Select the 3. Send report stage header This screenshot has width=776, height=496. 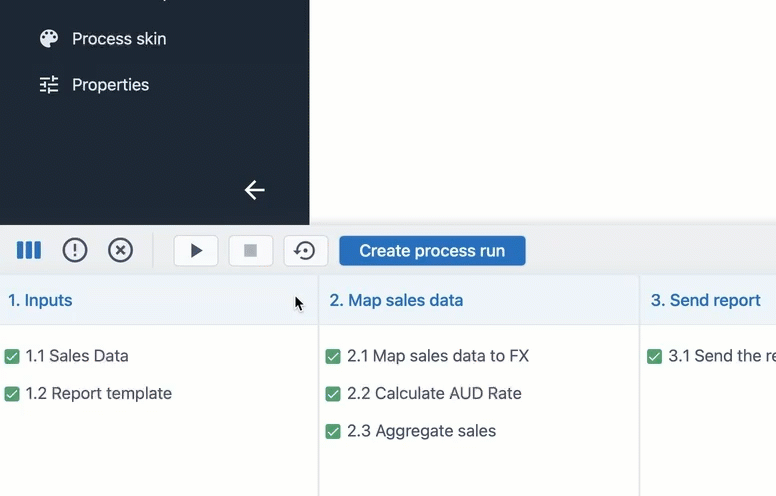click(705, 300)
